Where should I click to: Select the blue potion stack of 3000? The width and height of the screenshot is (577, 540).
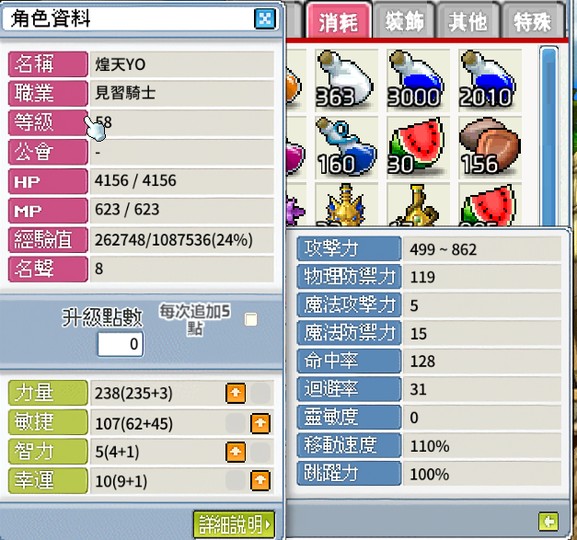coord(418,80)
